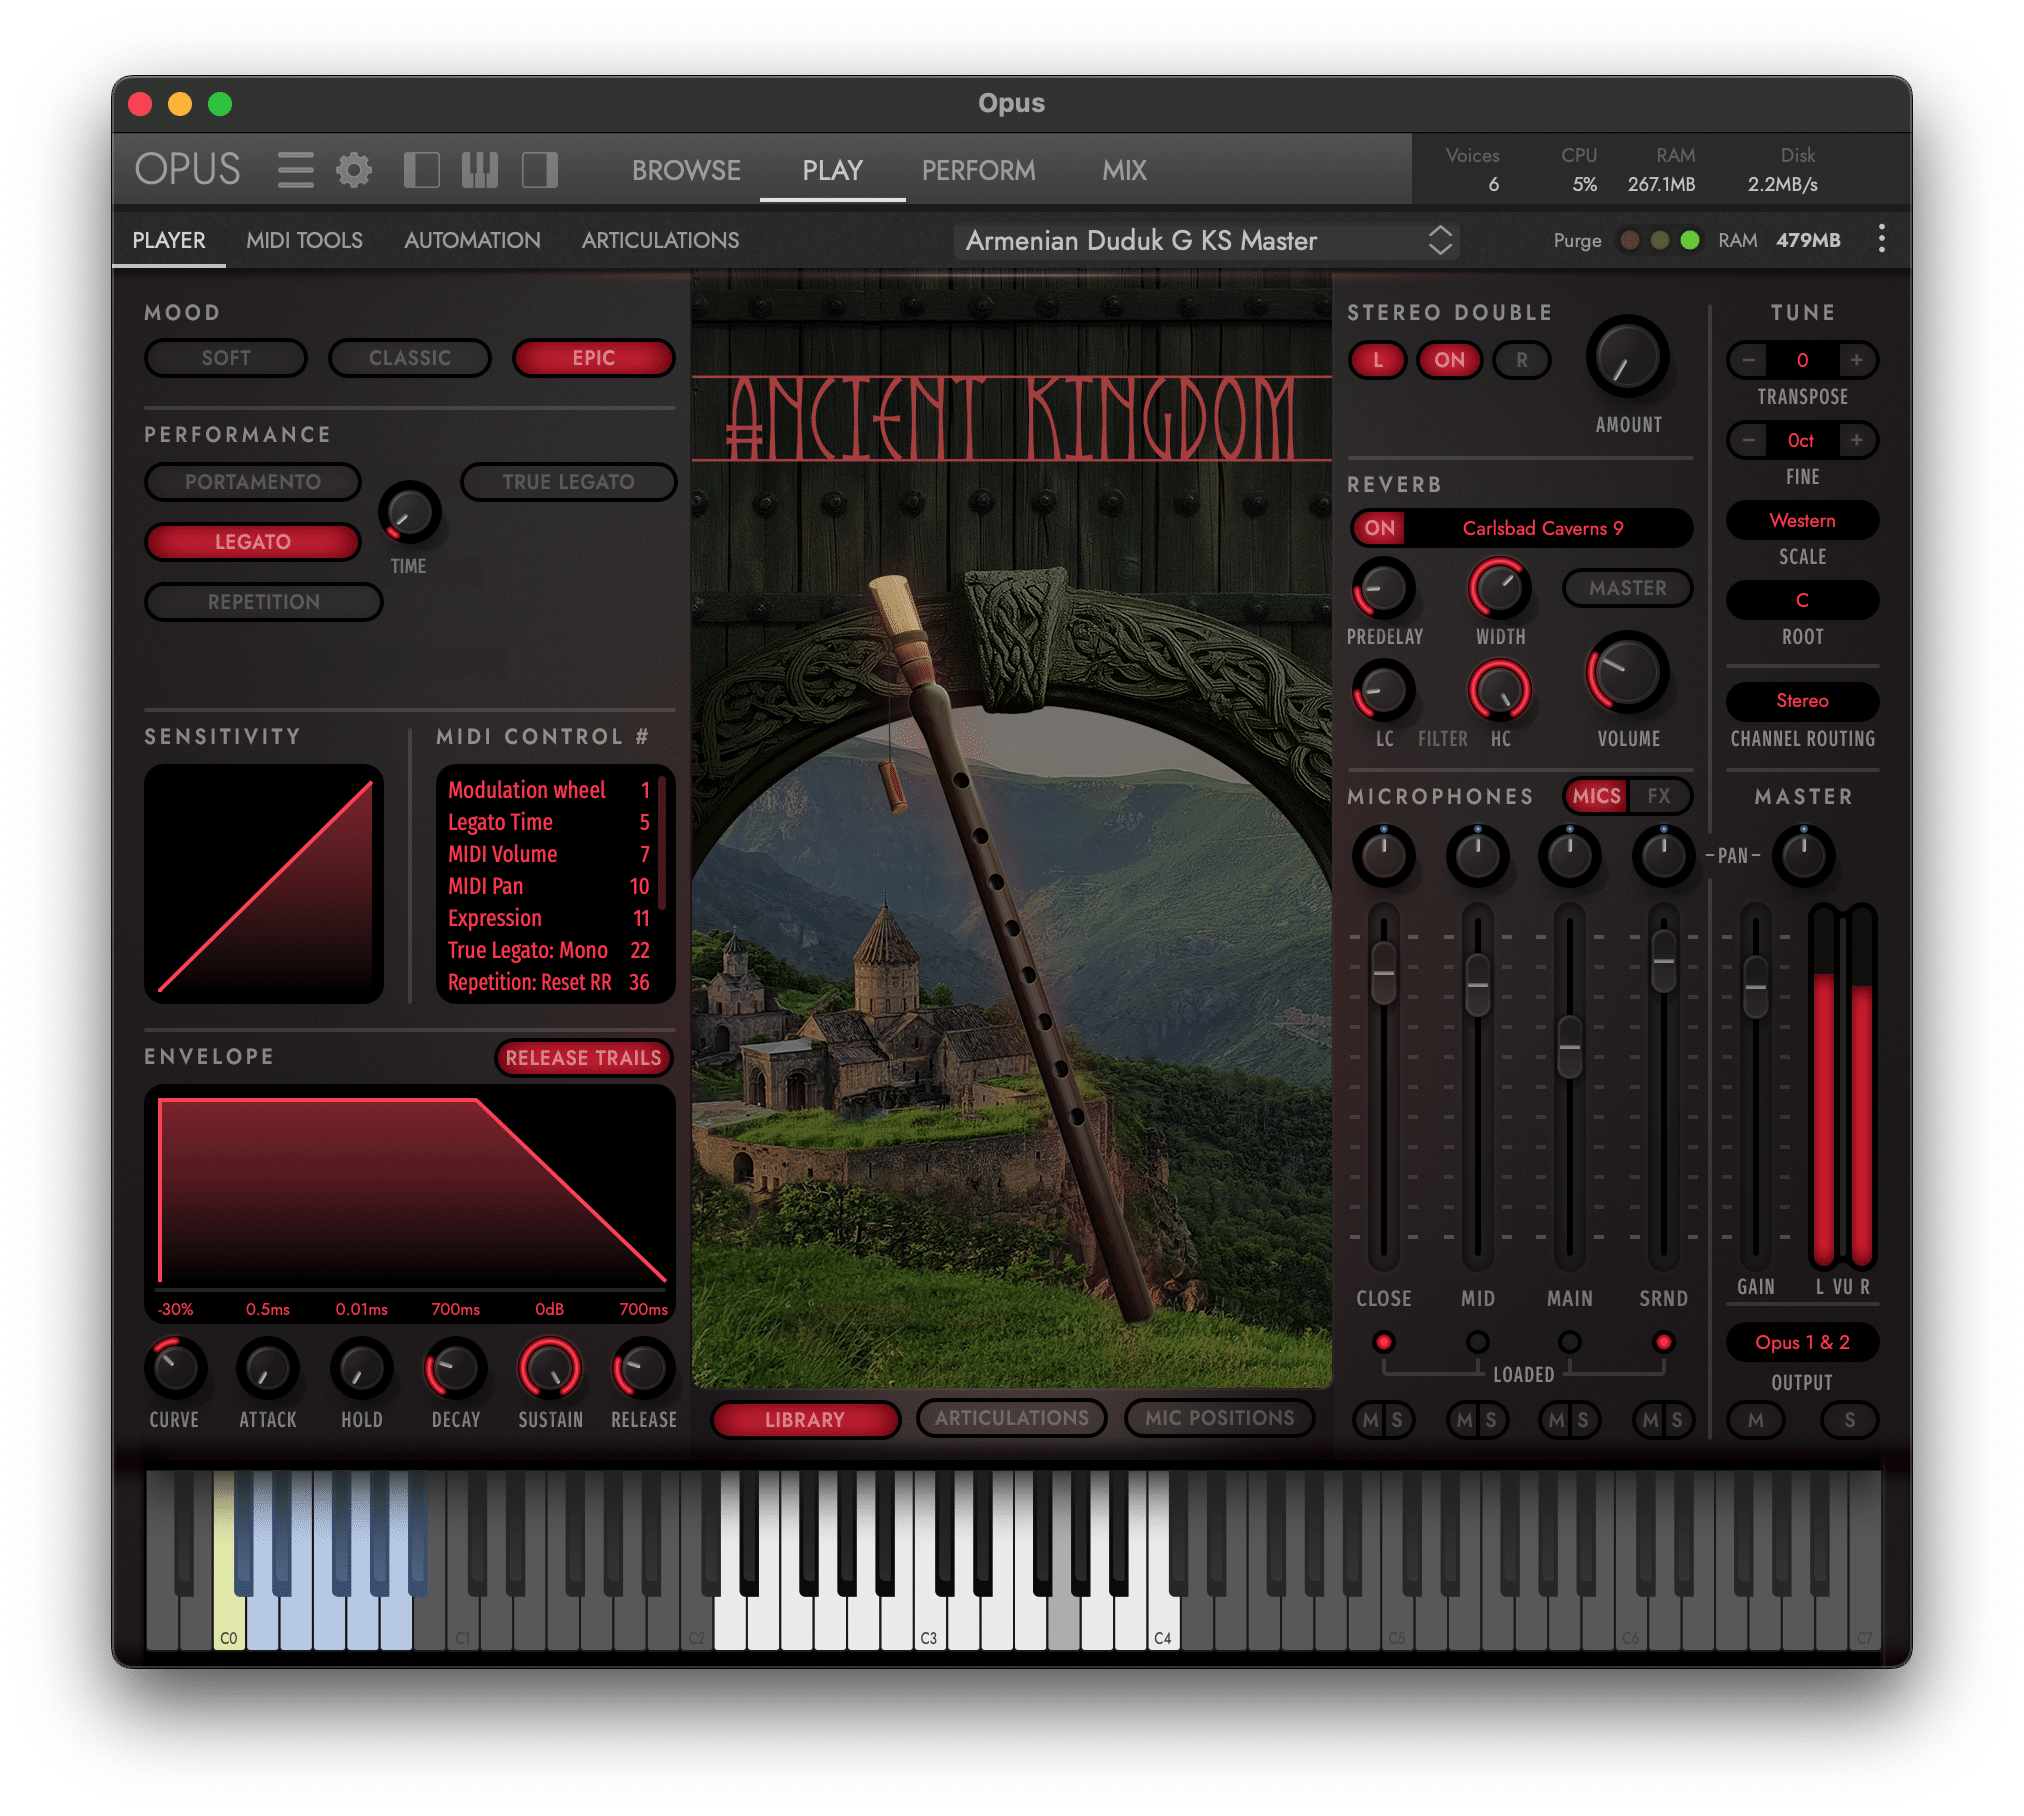Click the envelope Release knob
The width and height of the screenshot is (2024, 1816).
coord(643,1367)
